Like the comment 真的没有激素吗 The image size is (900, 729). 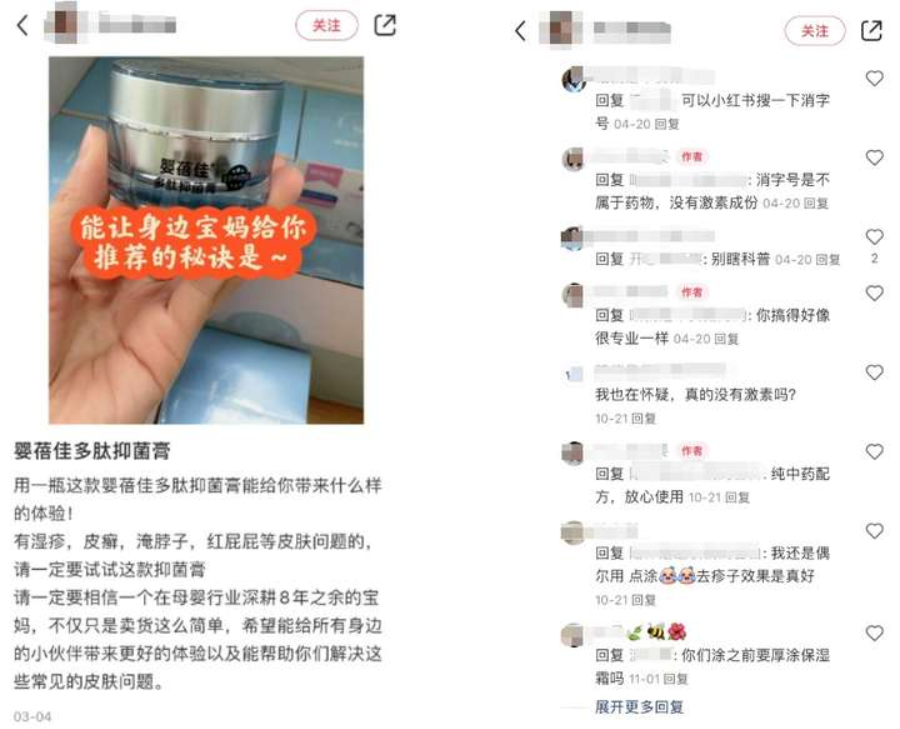tap(874, 373)
